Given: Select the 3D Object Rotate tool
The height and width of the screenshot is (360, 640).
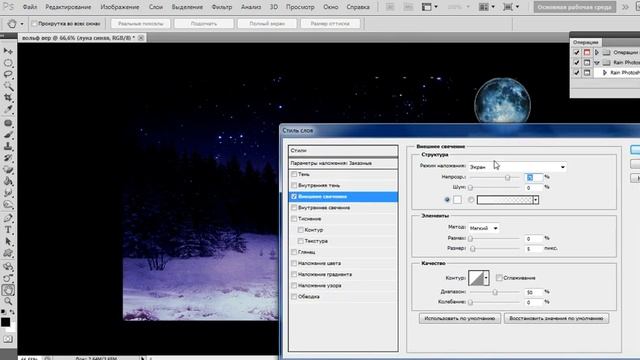Looking at the screenshot, I should [x=8, y=267].
